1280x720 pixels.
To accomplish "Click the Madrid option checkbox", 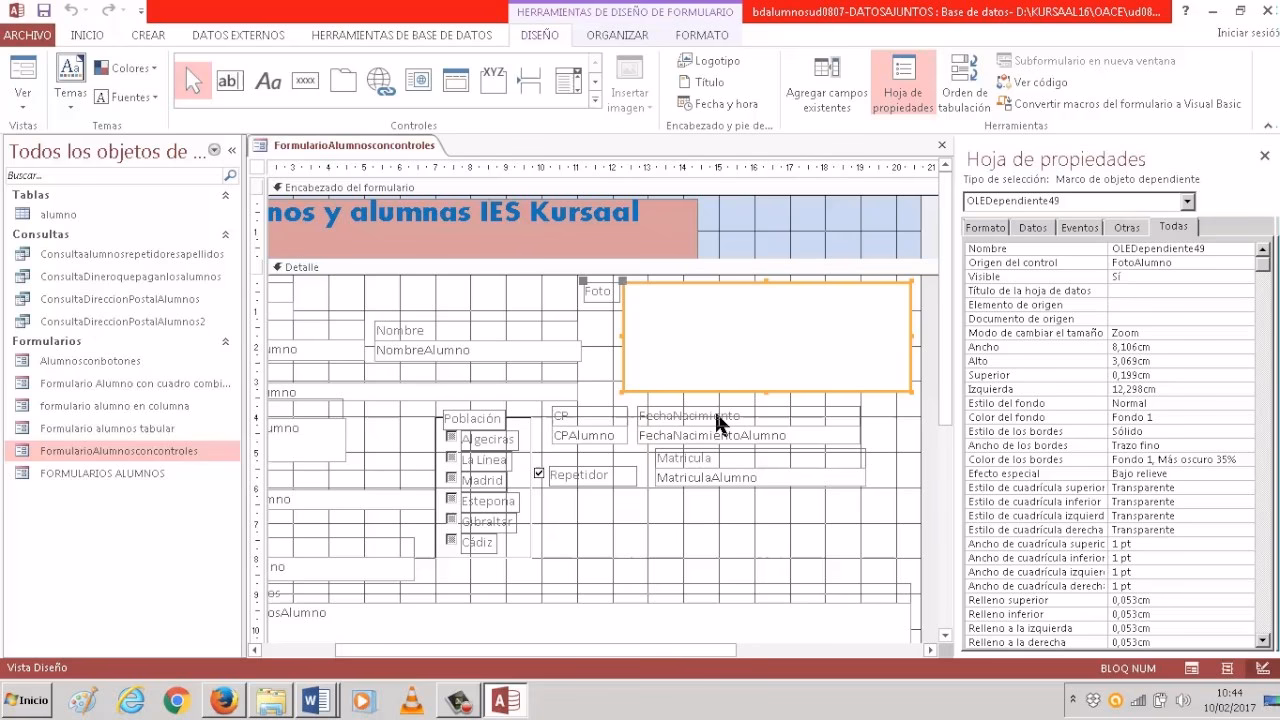I will [452, 478].
